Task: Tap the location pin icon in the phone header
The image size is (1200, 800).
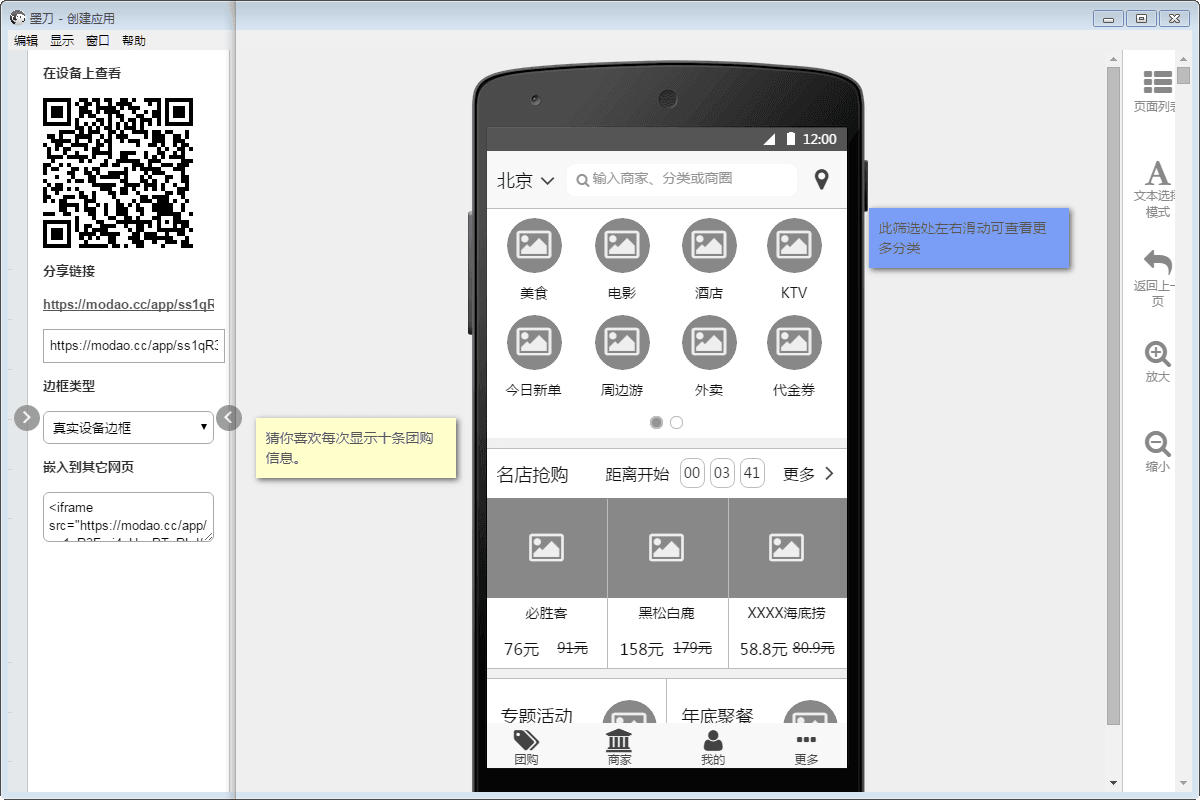Action: pyautogui.click(x=821, y=180)
